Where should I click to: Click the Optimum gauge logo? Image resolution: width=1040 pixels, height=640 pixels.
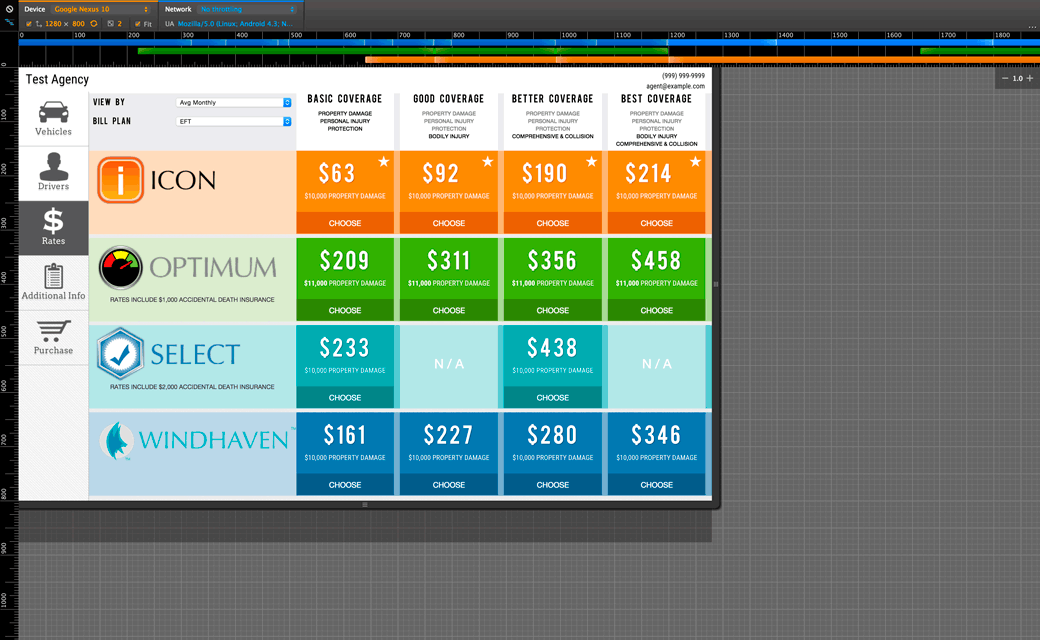click(x=120, y=267)
